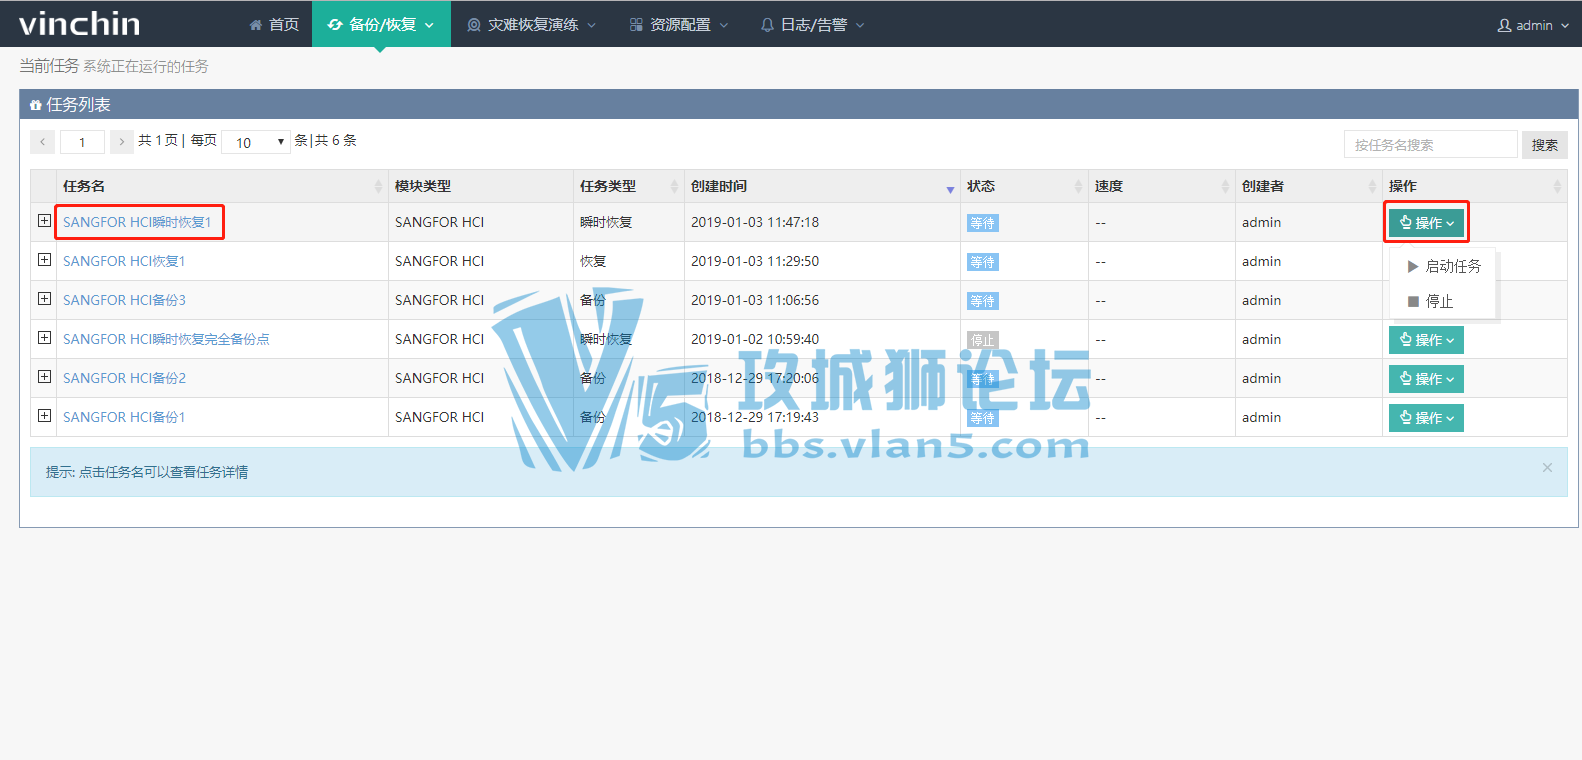
Task: Click the date 2018-12-29 17:20:06
Action: (x=755, y=378)
